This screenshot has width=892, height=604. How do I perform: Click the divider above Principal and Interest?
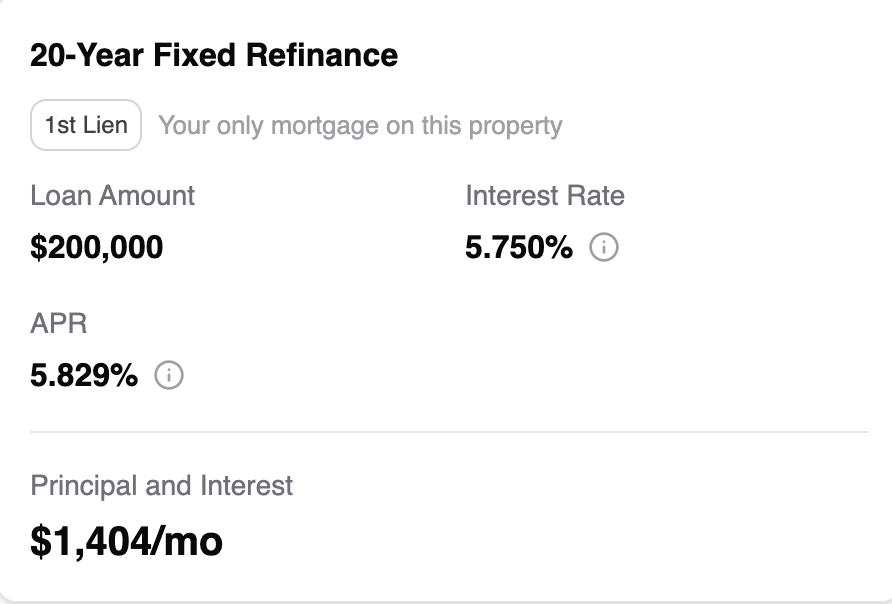[446, 432]
